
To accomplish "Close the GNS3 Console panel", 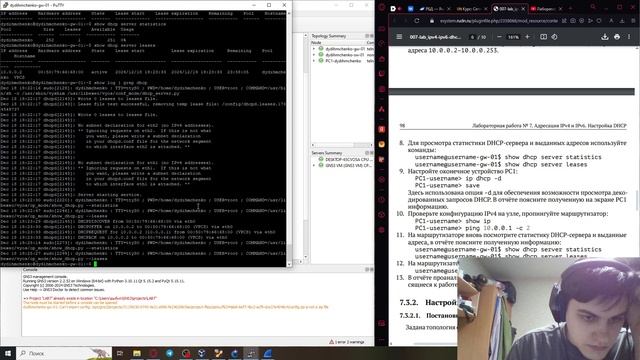I will click(x=371, y=269).
